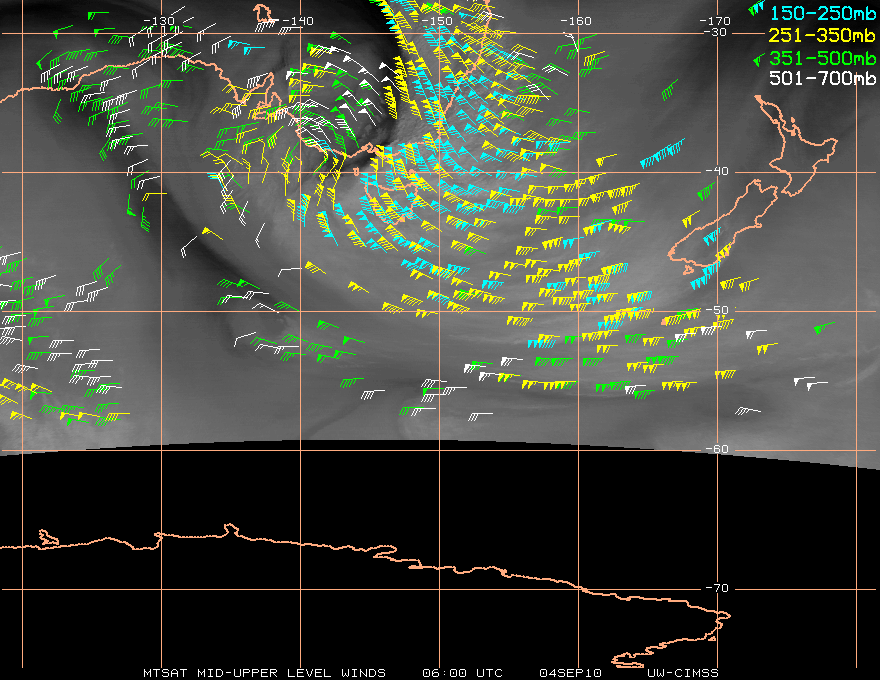880x680 pixels.
Task: Click the -130 longitude label
Action: pos(159,21)
